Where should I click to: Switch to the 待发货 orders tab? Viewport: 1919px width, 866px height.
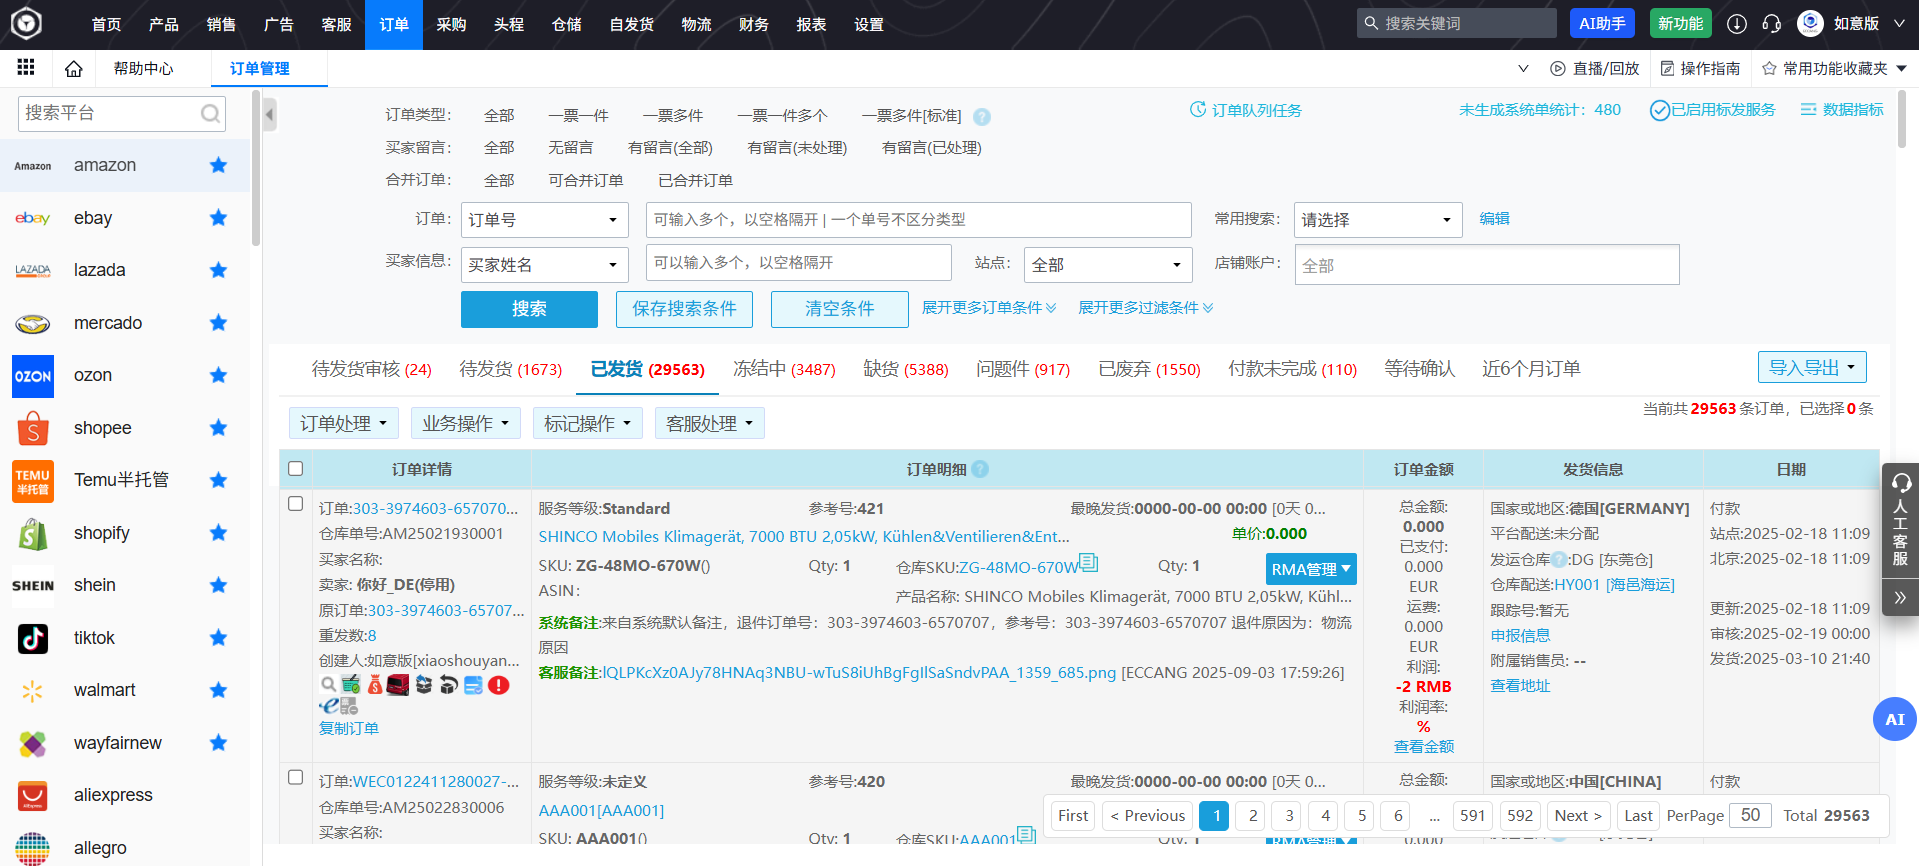[x=510, y=369]
